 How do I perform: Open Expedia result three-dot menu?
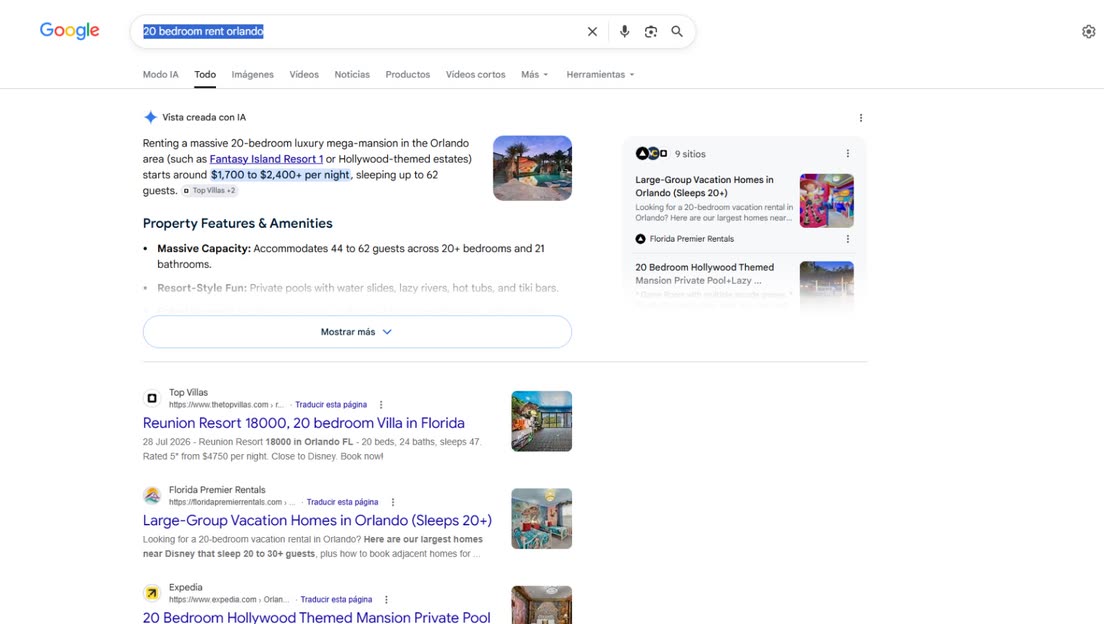(386, 599)
